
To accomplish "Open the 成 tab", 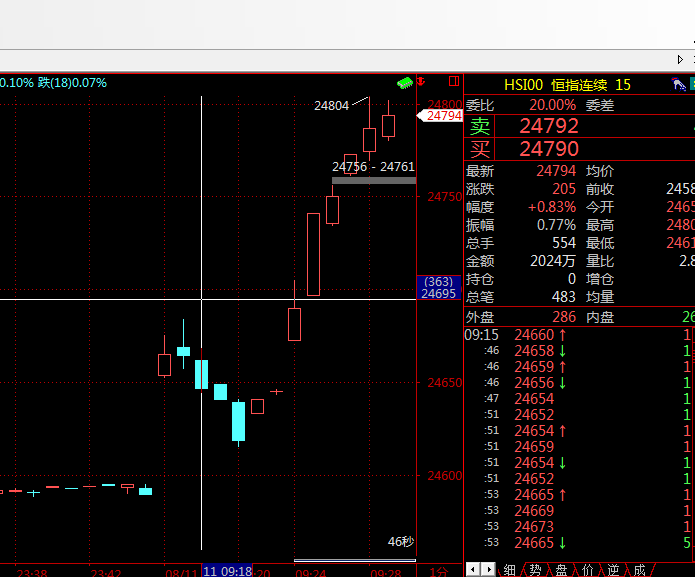I will 640,569.
